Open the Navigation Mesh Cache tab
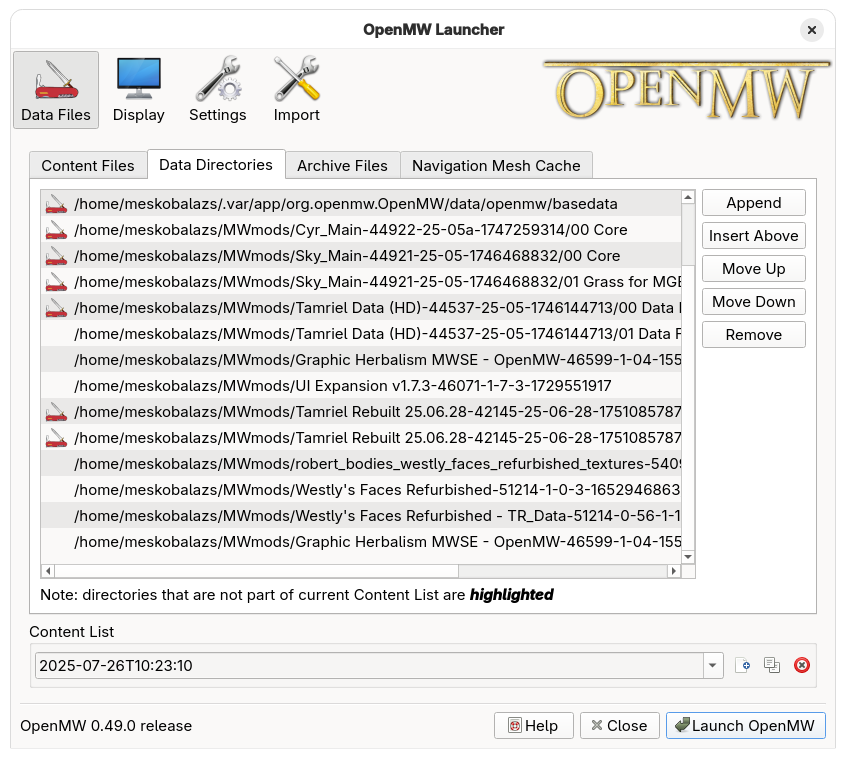 tap(496, 166)
